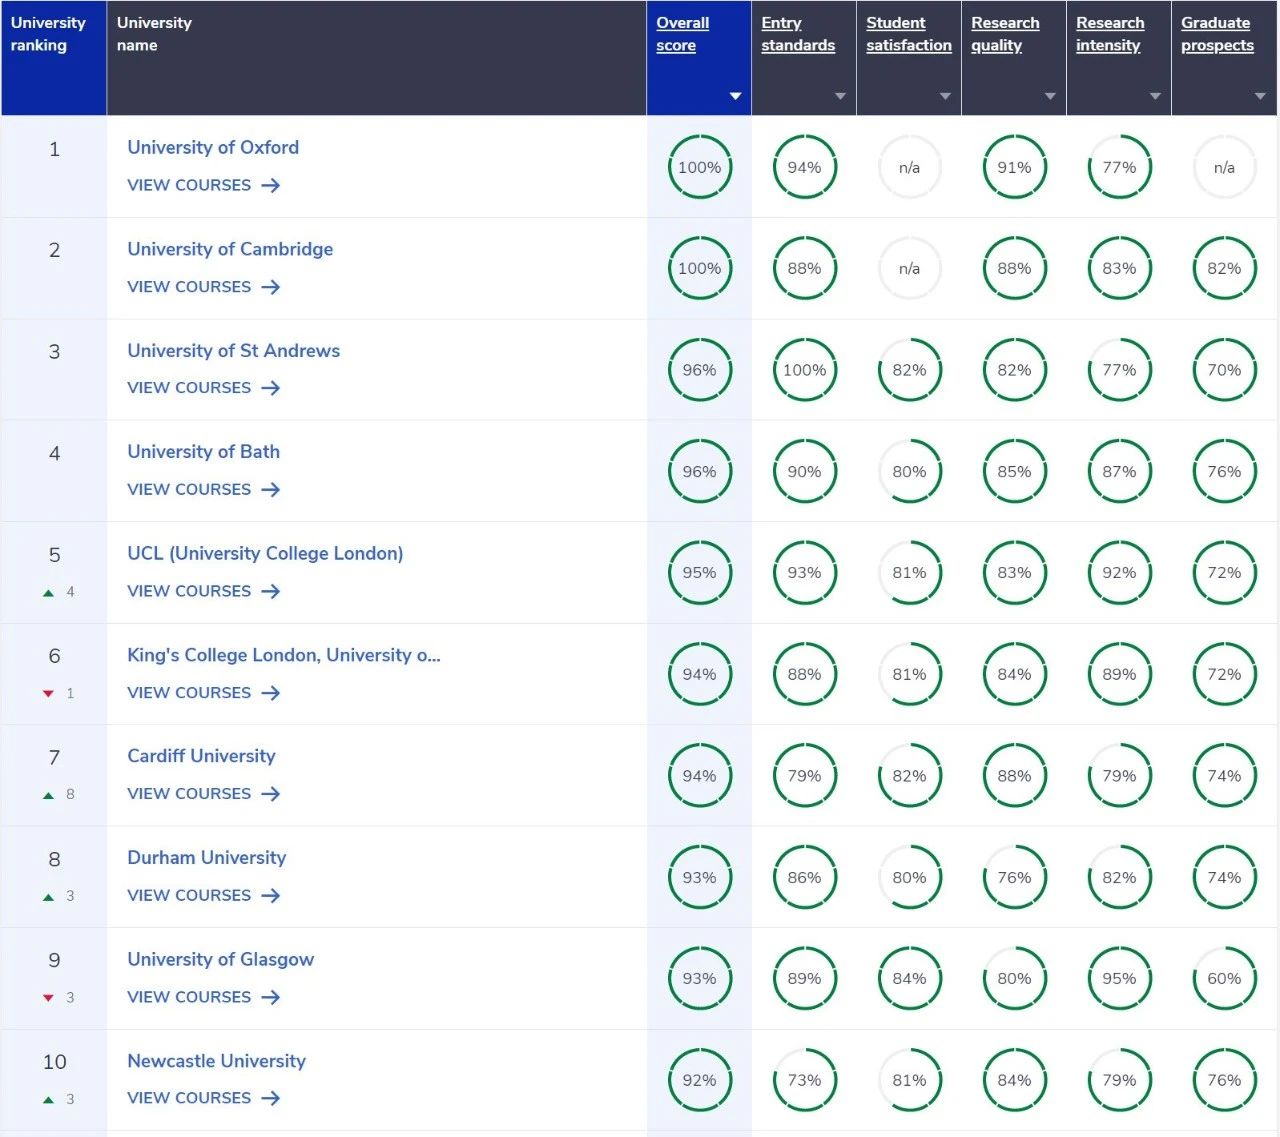Screen dimensions: 1280x1137
Task: Sort by Student satisfaction column header
Action: [x=908, y=34]
